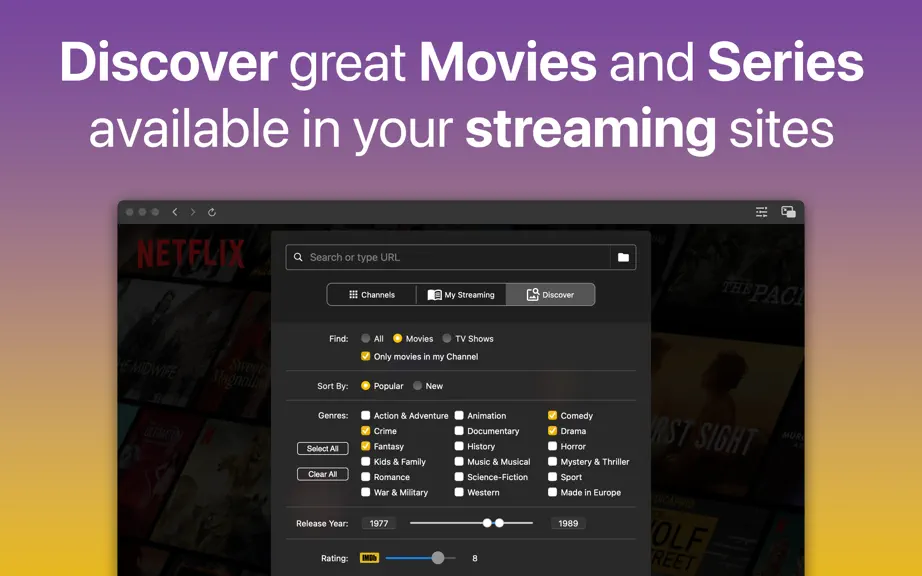Screen dimensions: 922x576
Task: Uncheck Only movies in my Channel
Action: tap(366, 356)
